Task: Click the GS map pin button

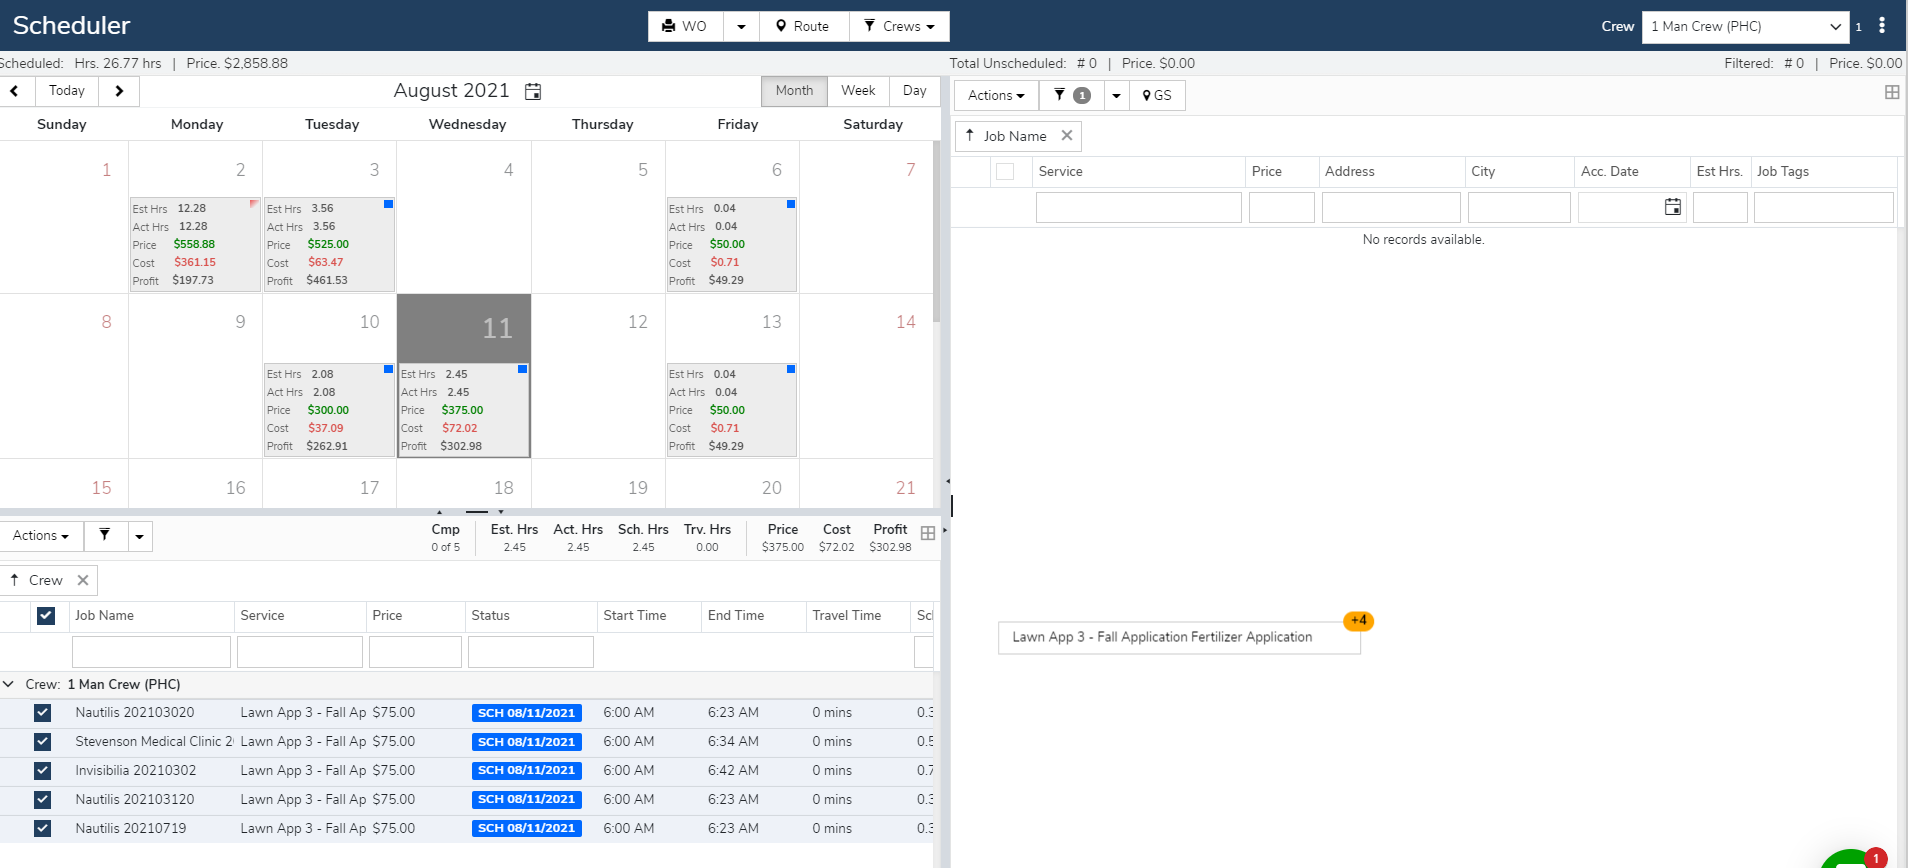Action: (x=1157, y=95)
